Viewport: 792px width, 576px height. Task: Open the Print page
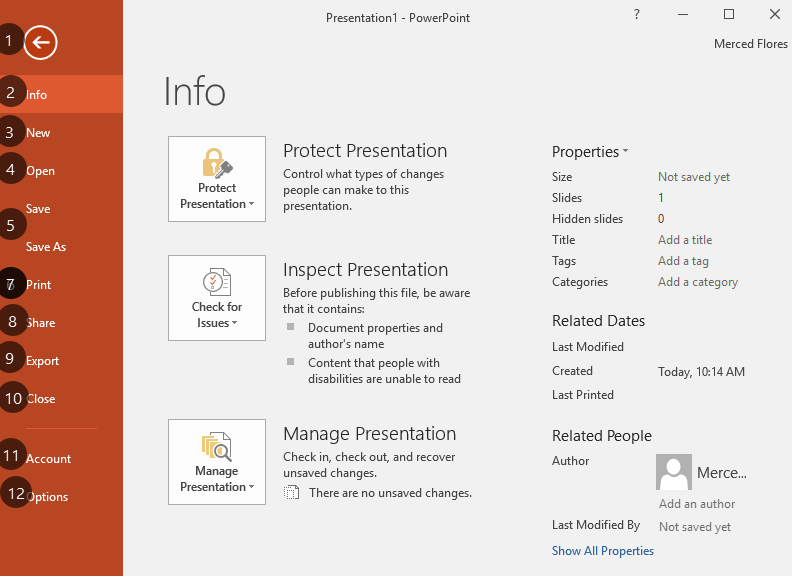(x=61, y=284)
